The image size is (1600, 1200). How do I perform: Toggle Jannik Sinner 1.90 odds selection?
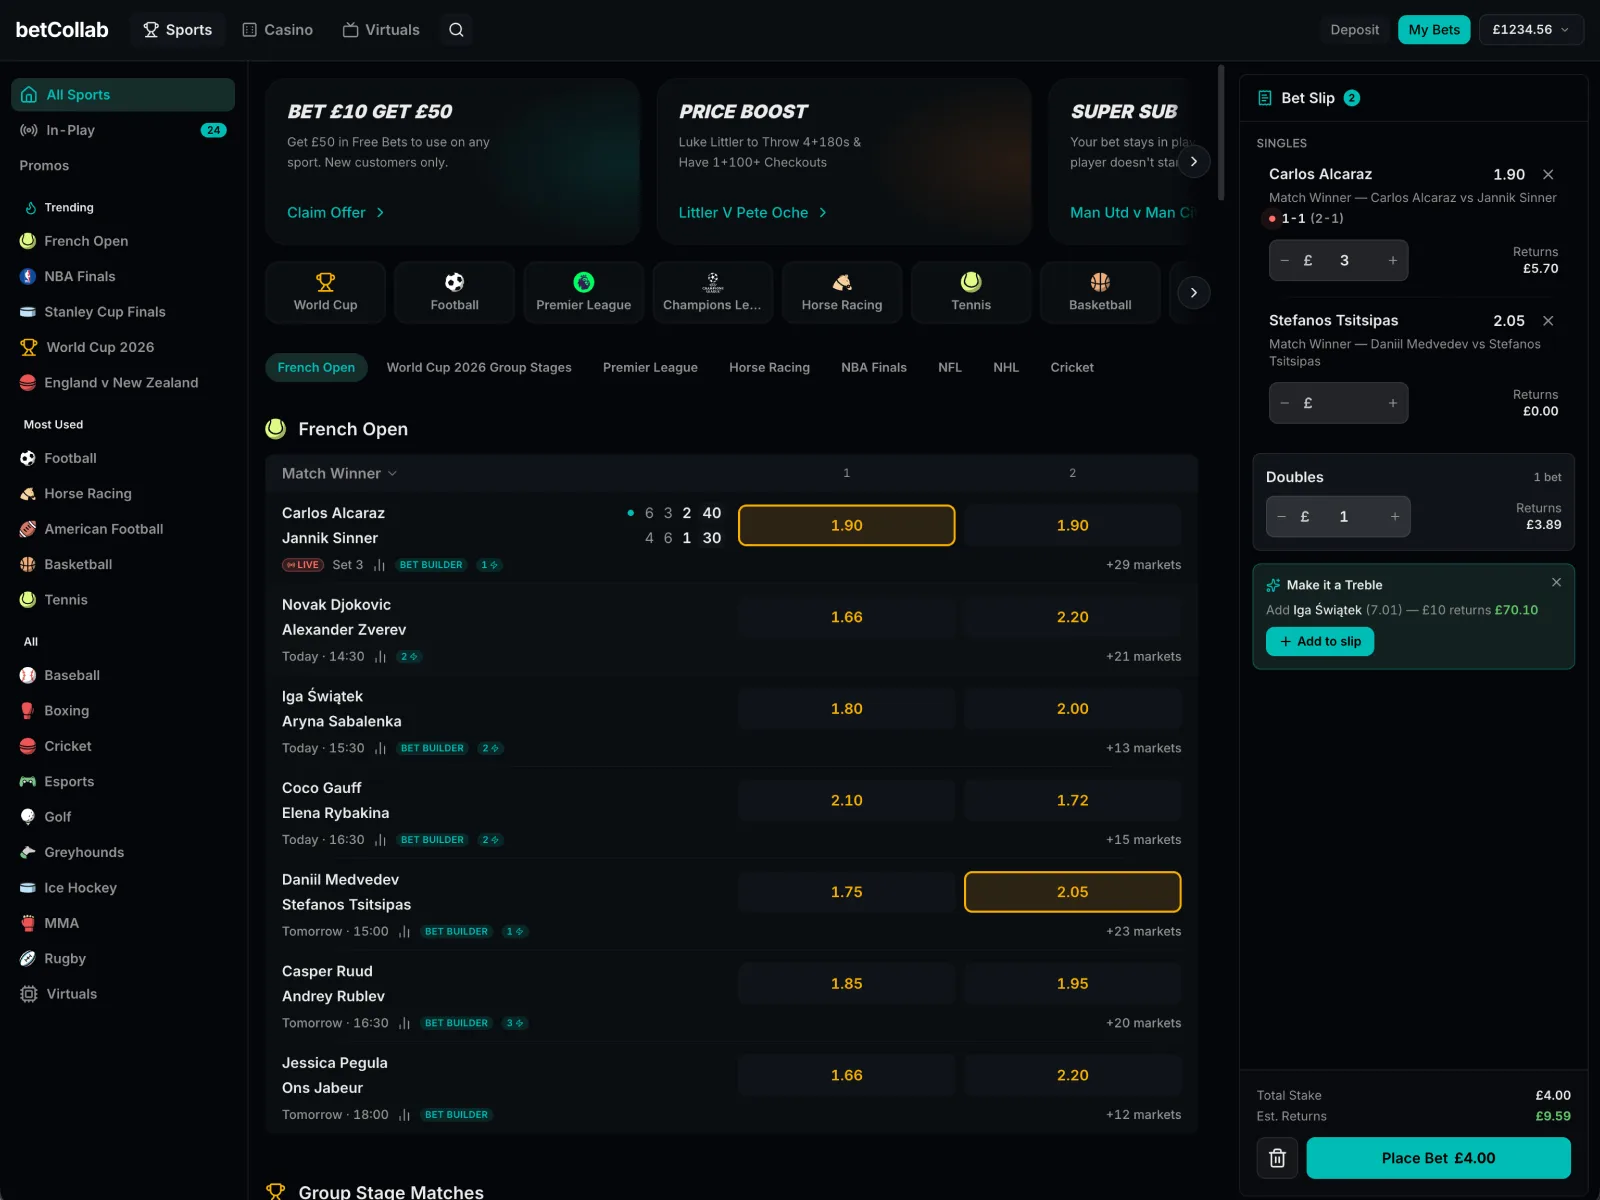[x=1073, y=525]
